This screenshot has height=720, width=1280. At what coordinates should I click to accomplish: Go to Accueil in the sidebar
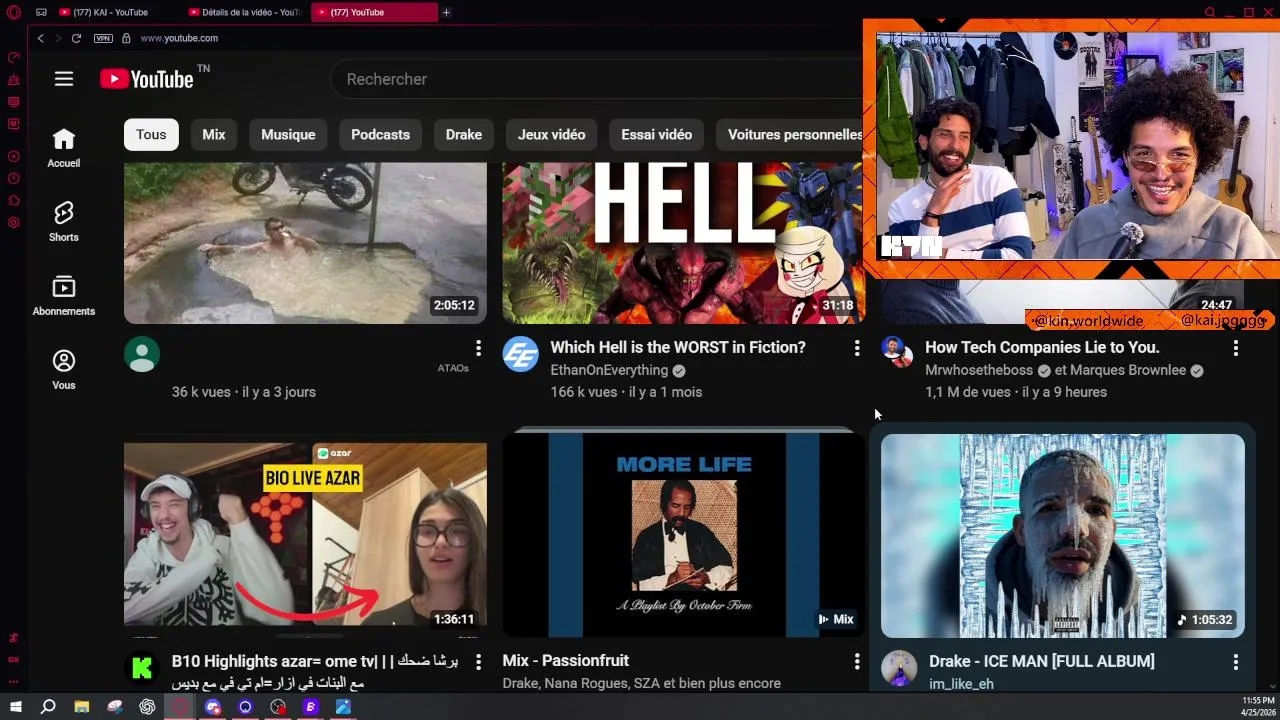coord(64,148)
